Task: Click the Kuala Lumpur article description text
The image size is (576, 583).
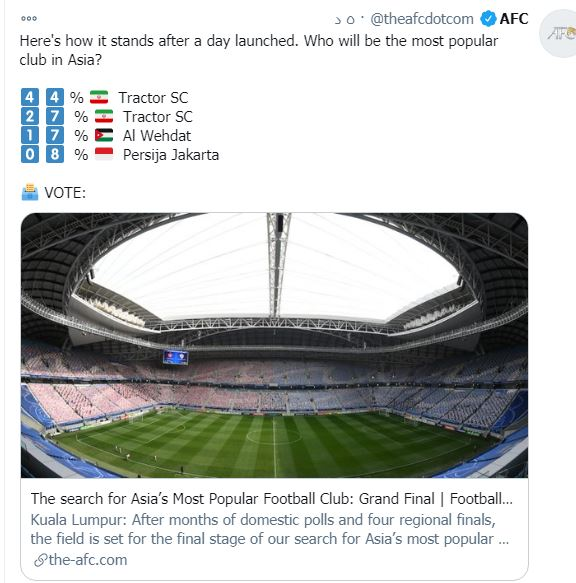Action: tap(270, 529)
